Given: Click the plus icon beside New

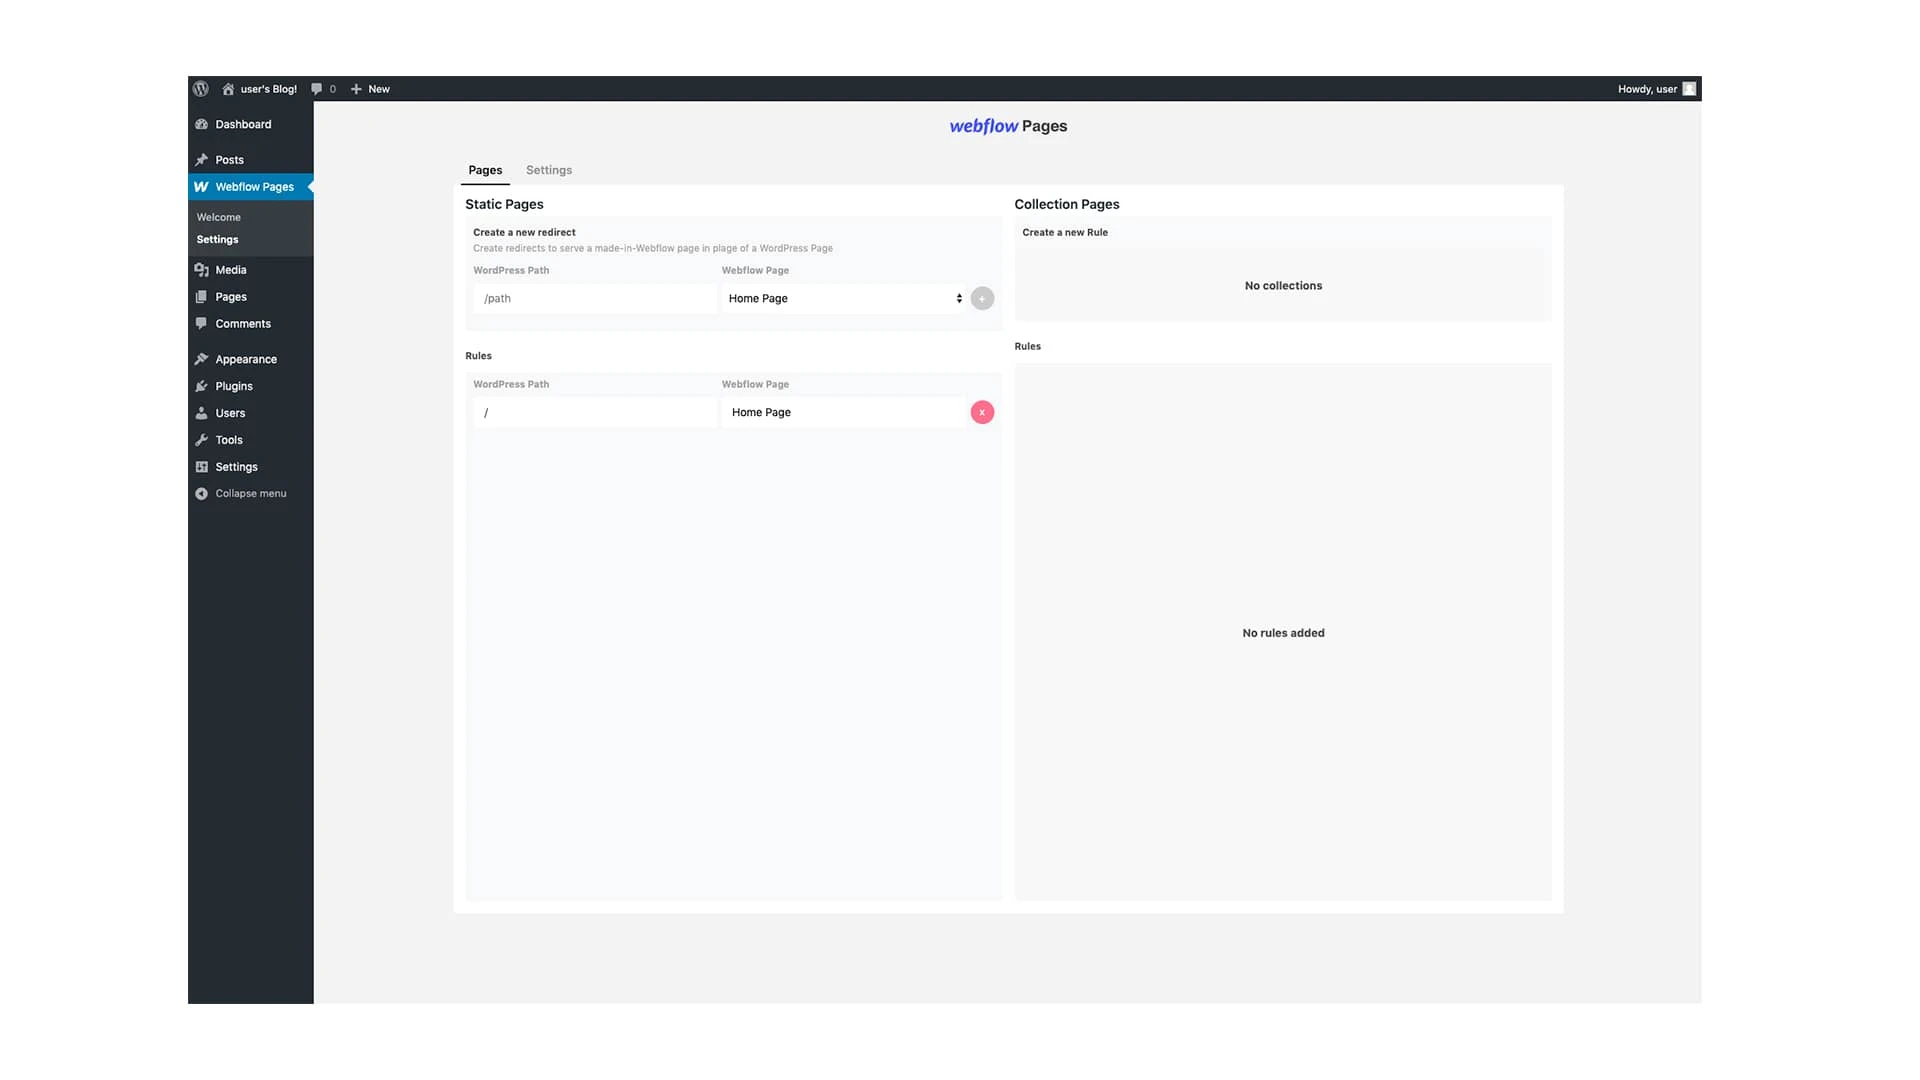Looking at the screenshot, I should click(x=356, y=89).
